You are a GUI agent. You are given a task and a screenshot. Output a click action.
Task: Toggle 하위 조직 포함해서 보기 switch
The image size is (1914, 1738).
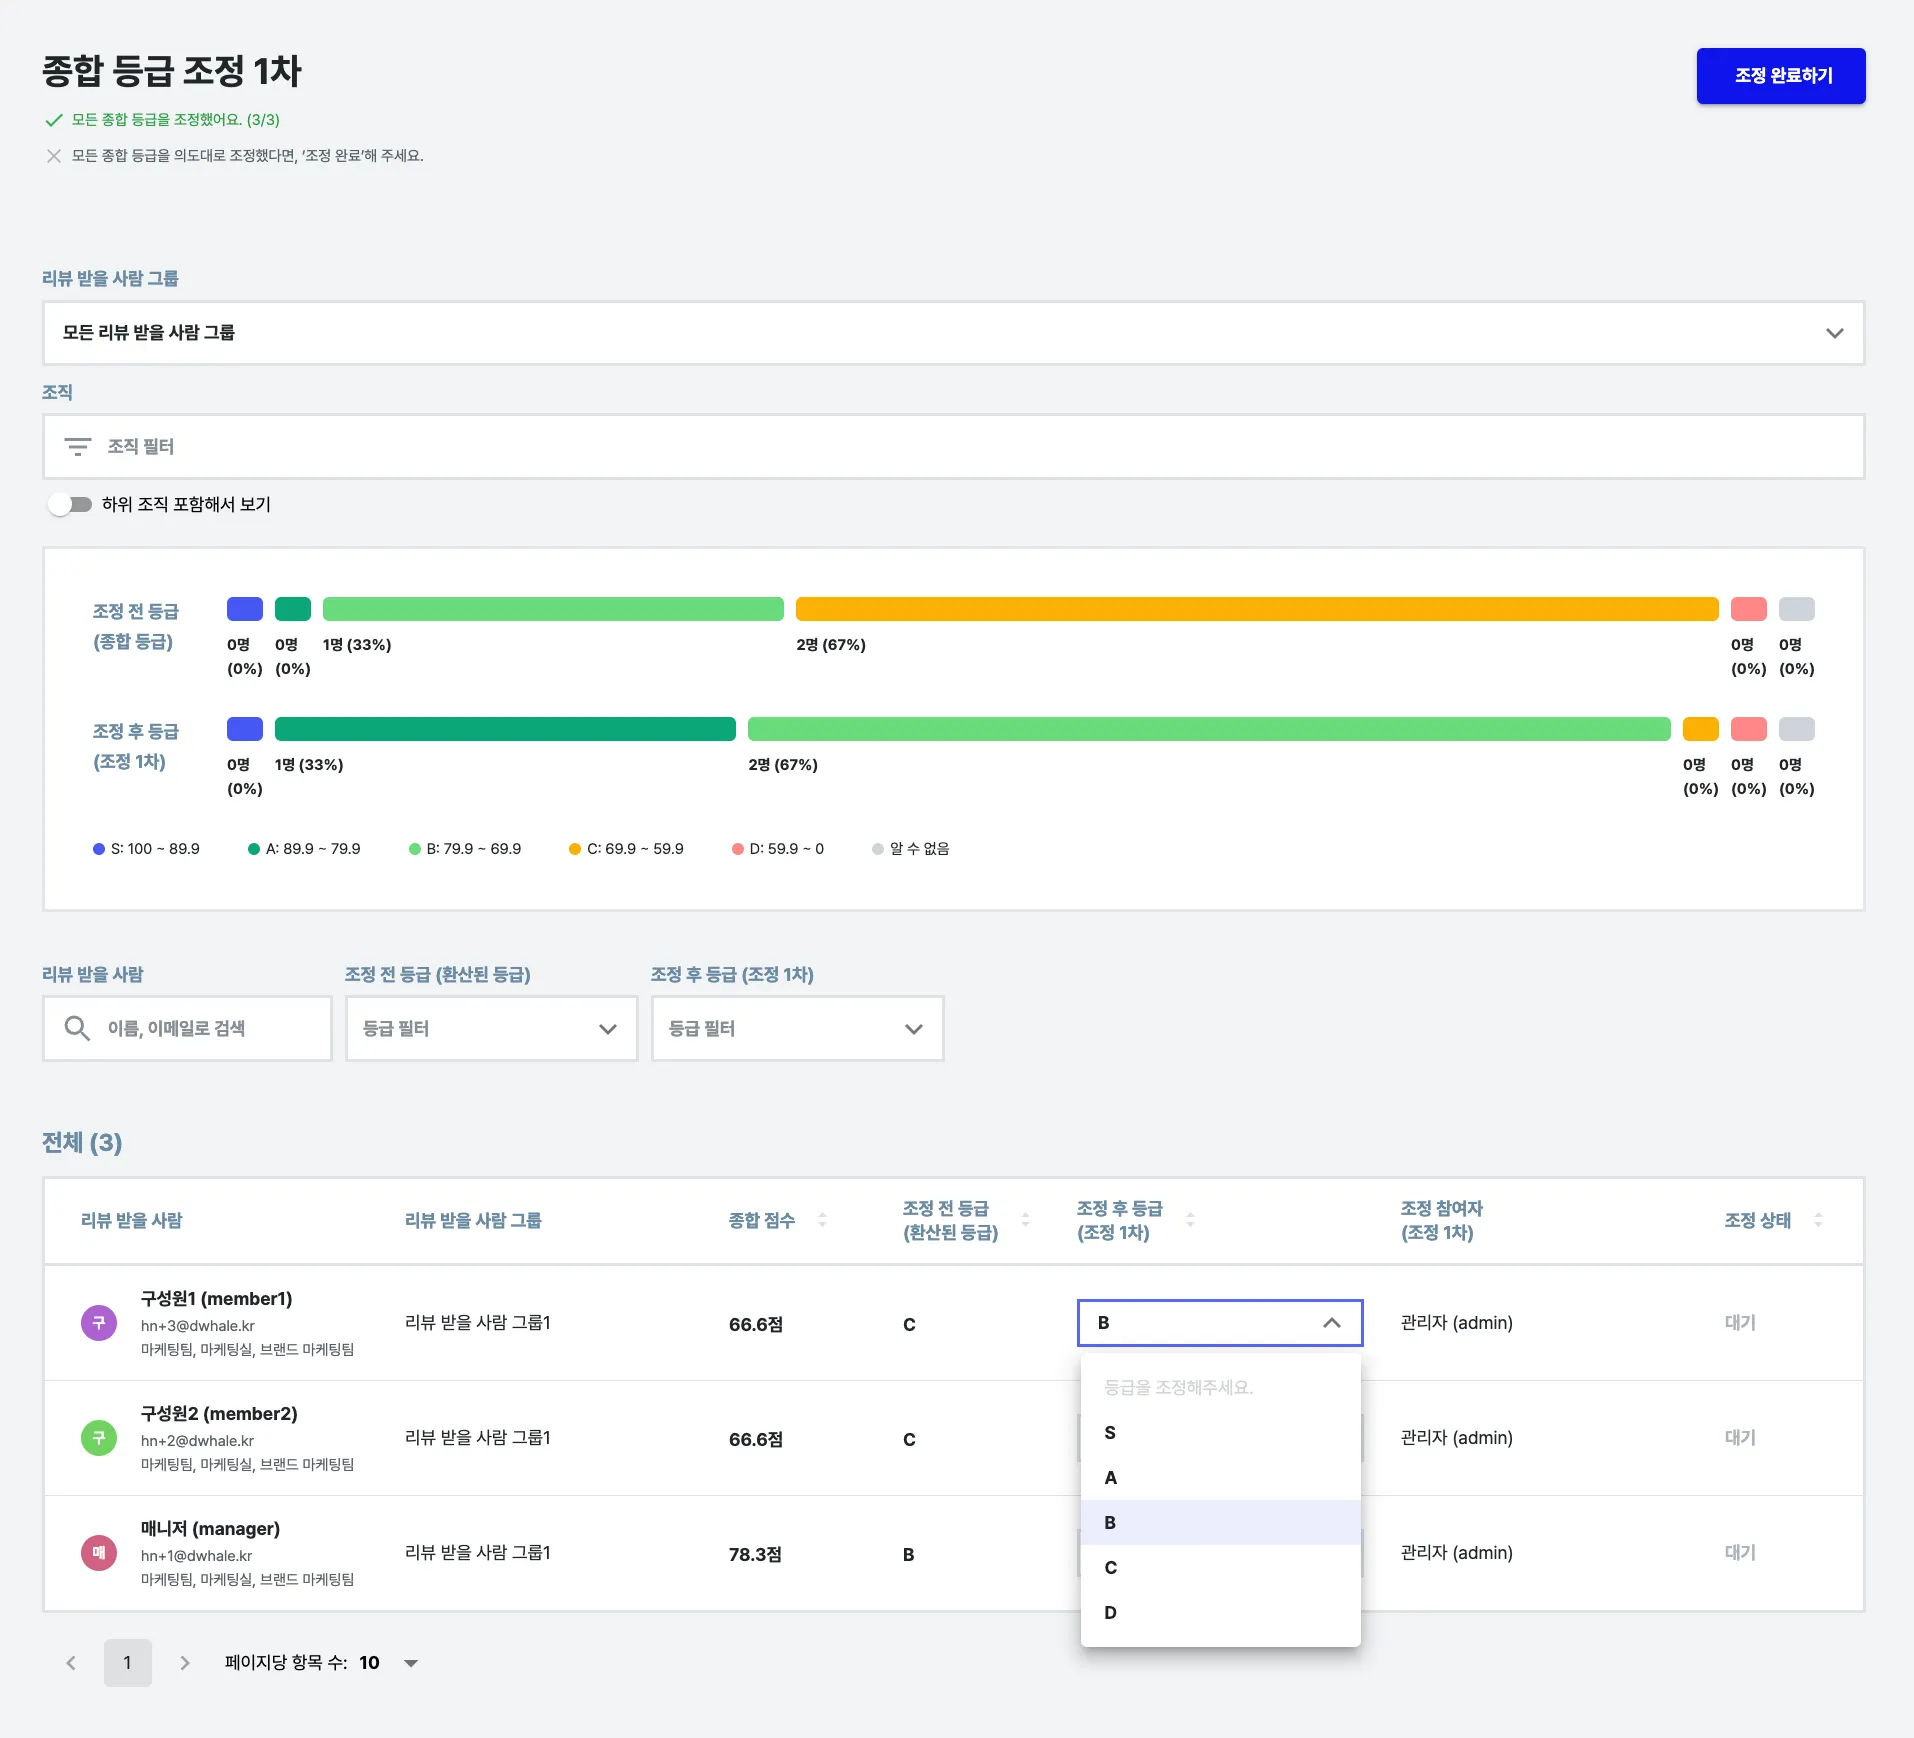point(70,505)
